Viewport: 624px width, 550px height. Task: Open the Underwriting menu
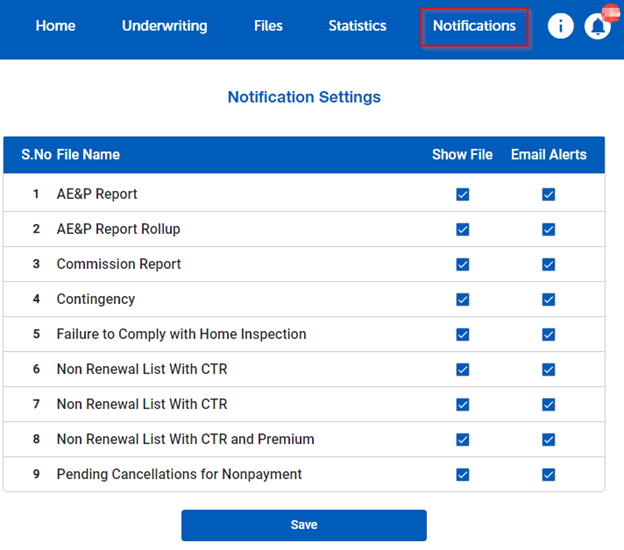[164, 26]
